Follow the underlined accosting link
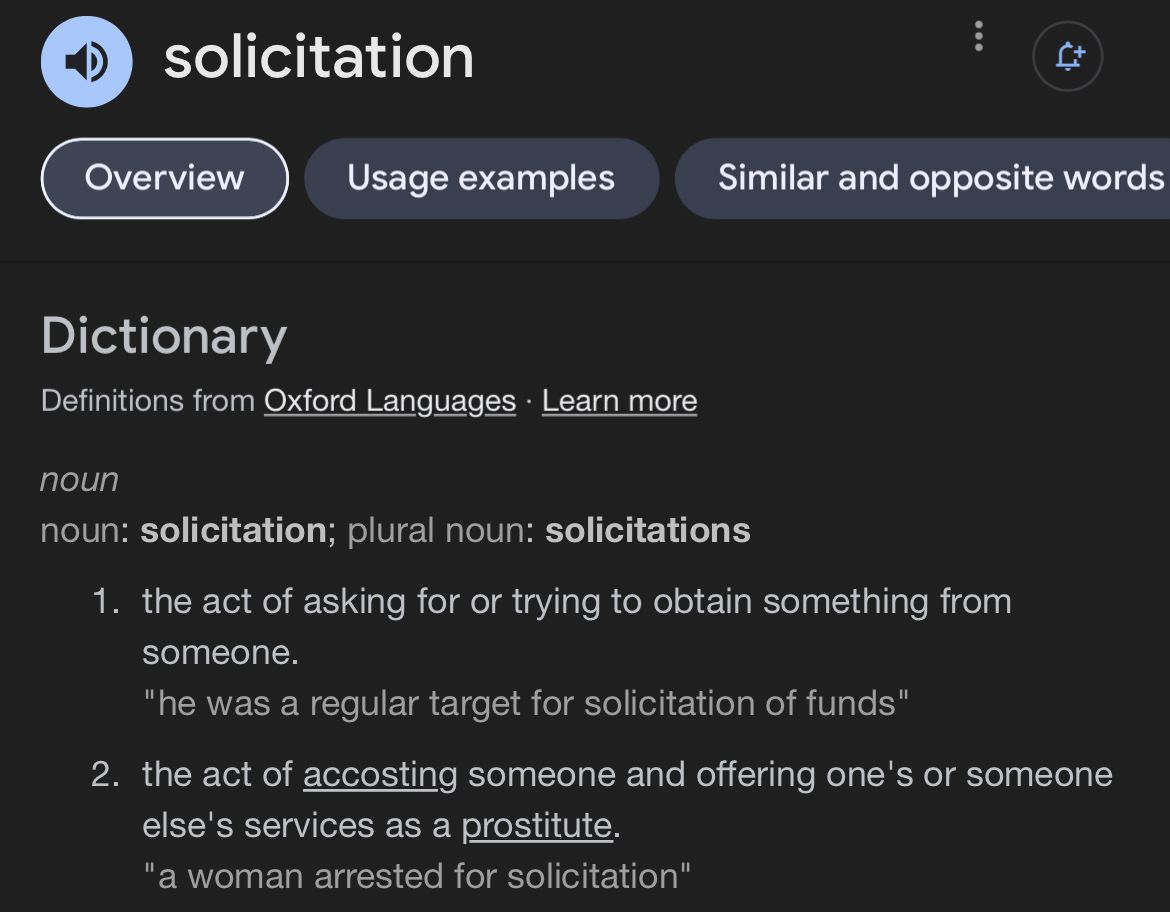This screenshot has height=912, width=1170. (x=380, y=775)
